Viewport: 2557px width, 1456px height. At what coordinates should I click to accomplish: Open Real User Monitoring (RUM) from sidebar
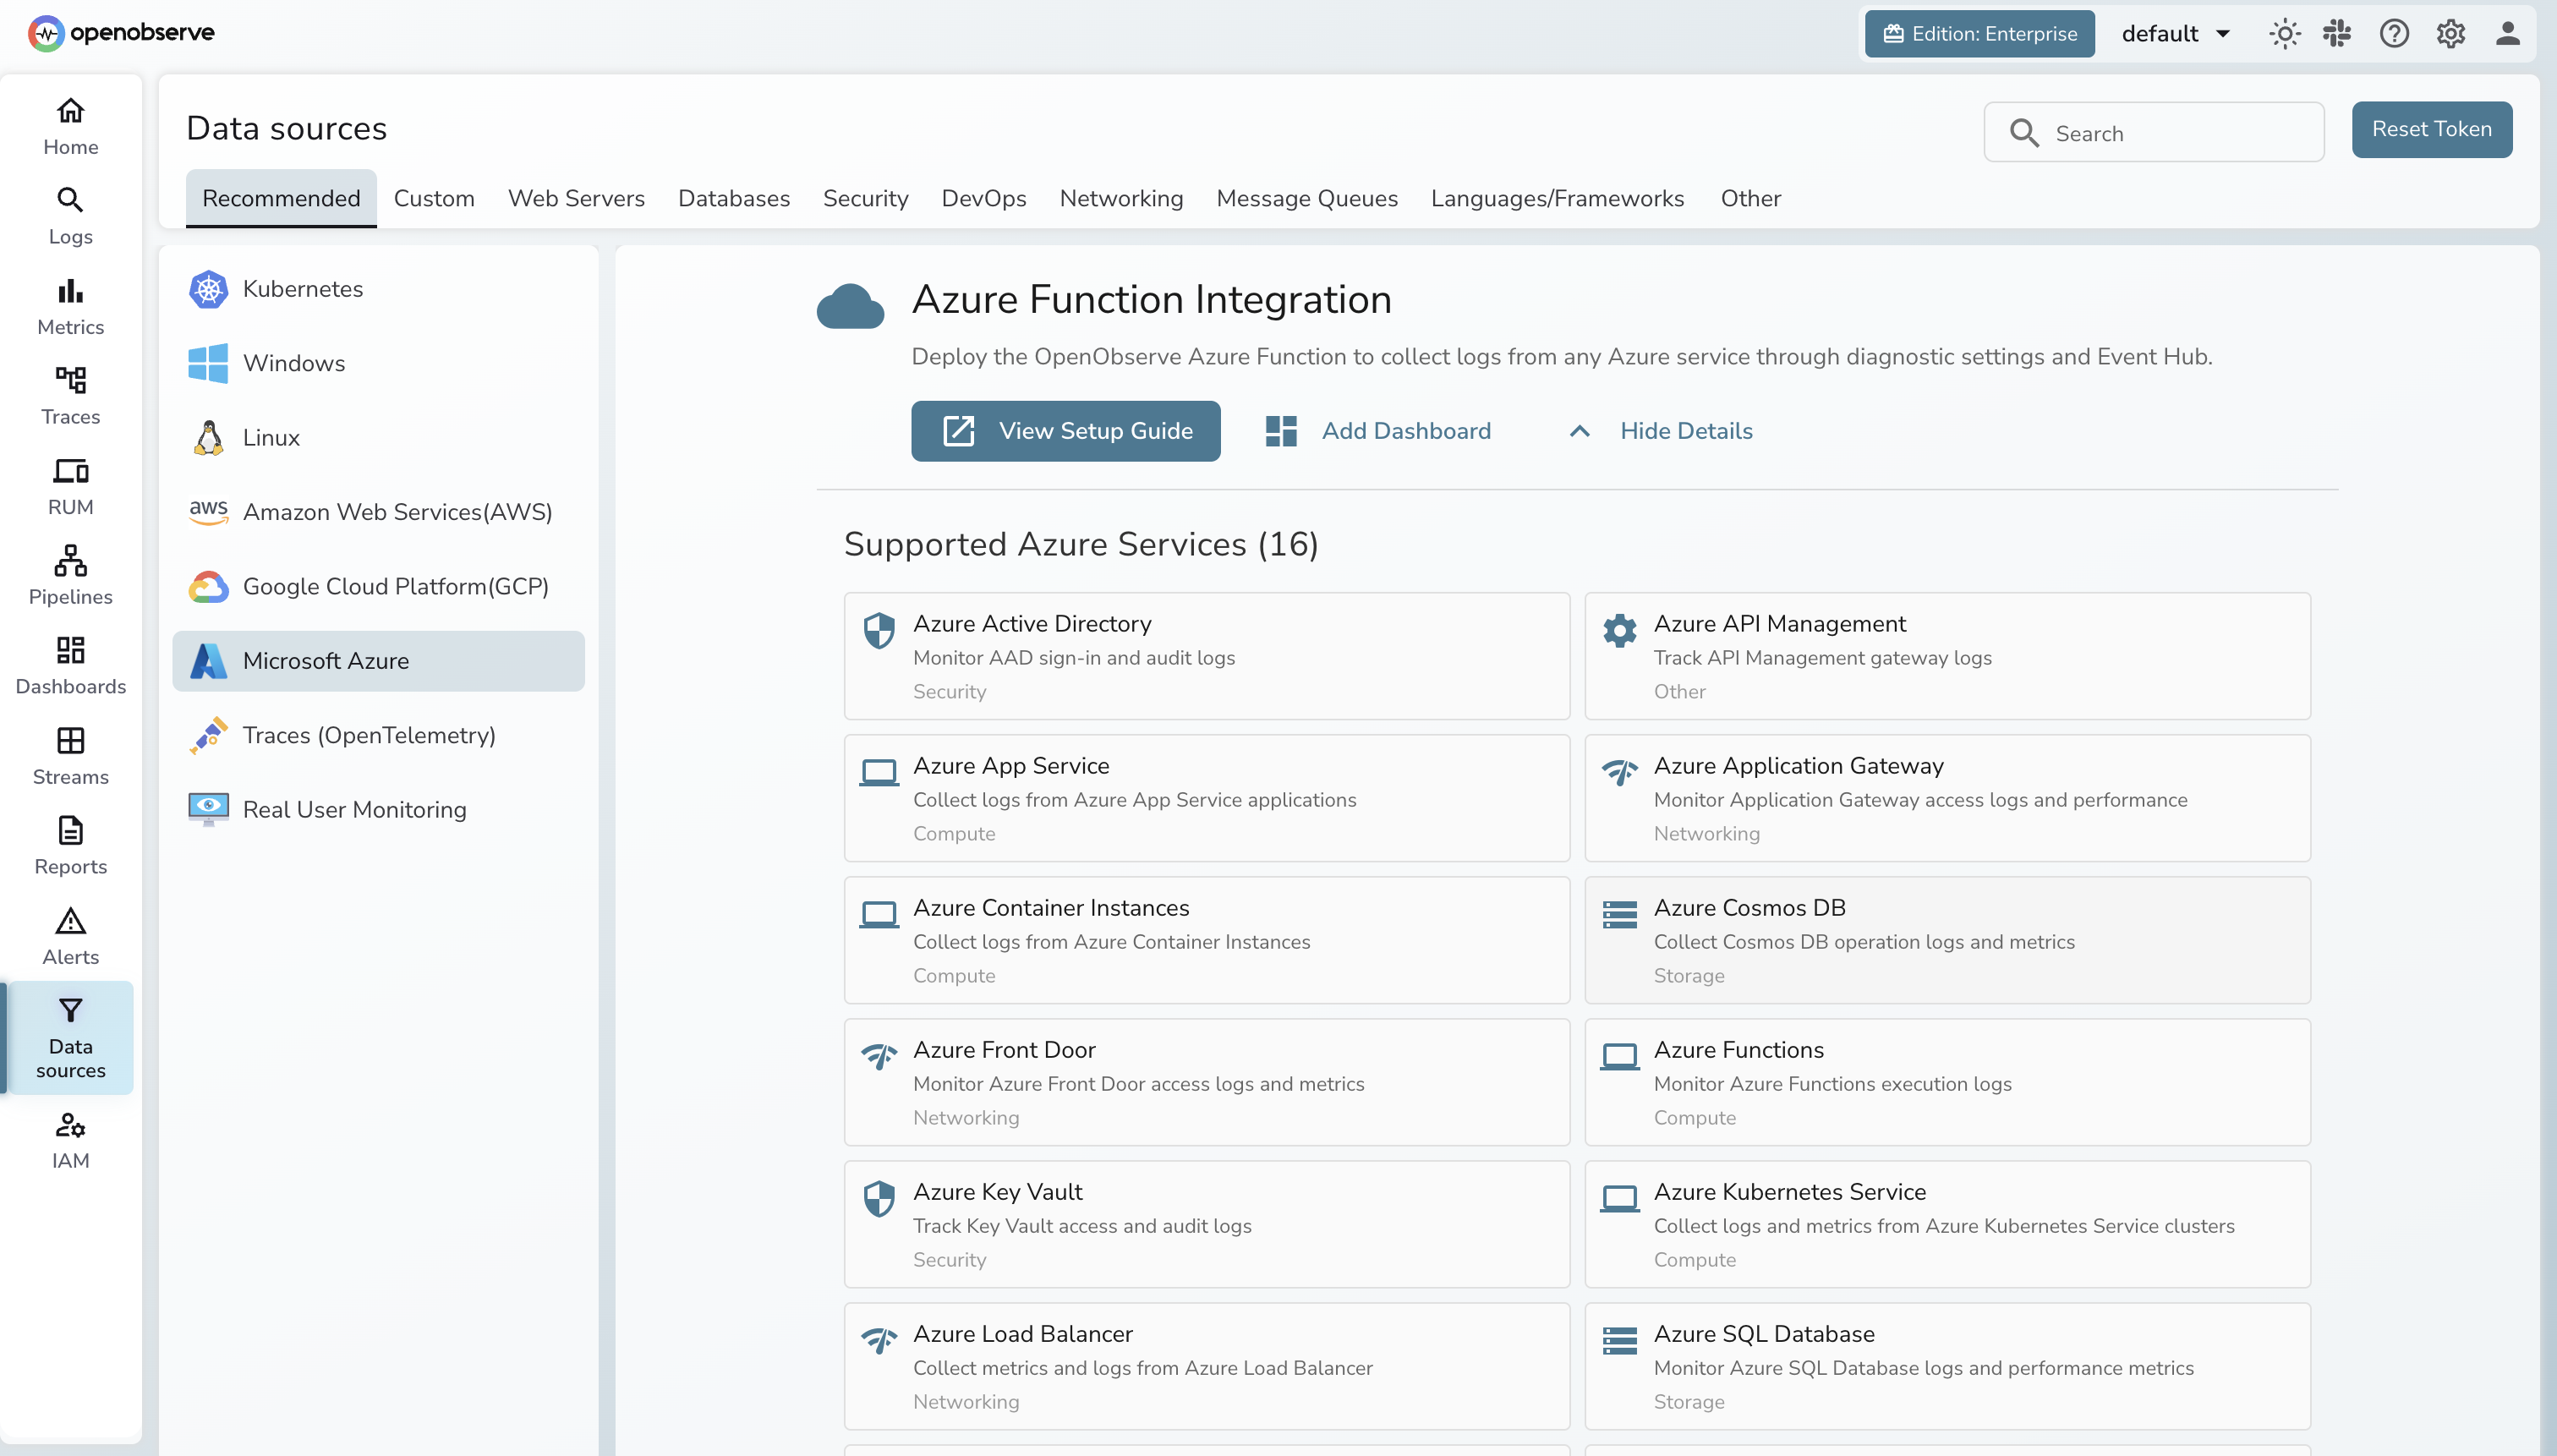pyautogui.click(x=69, y=485)
